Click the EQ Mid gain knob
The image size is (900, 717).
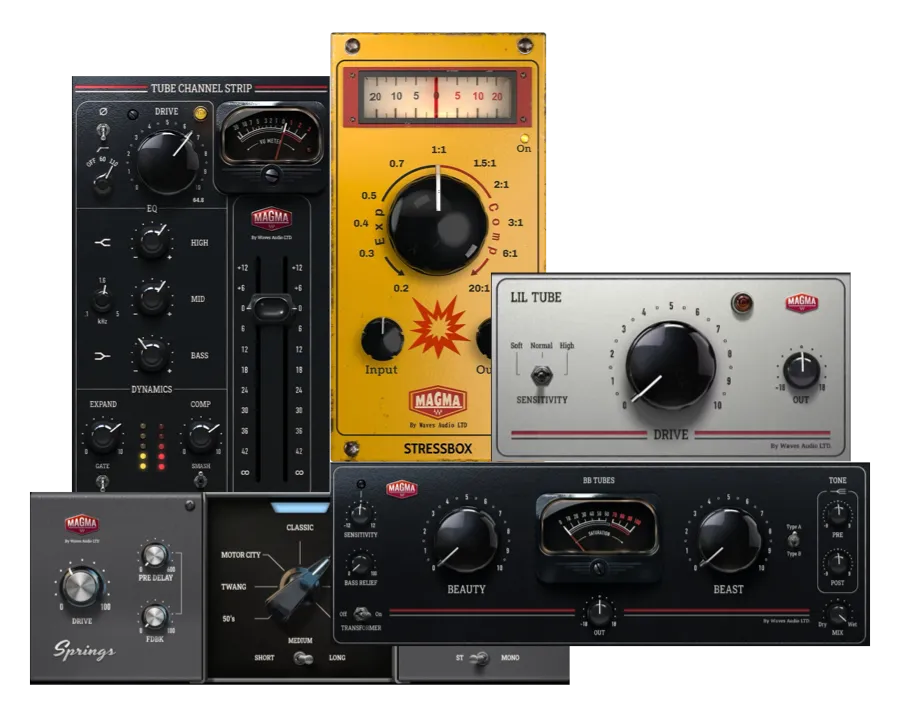(153, 297)
